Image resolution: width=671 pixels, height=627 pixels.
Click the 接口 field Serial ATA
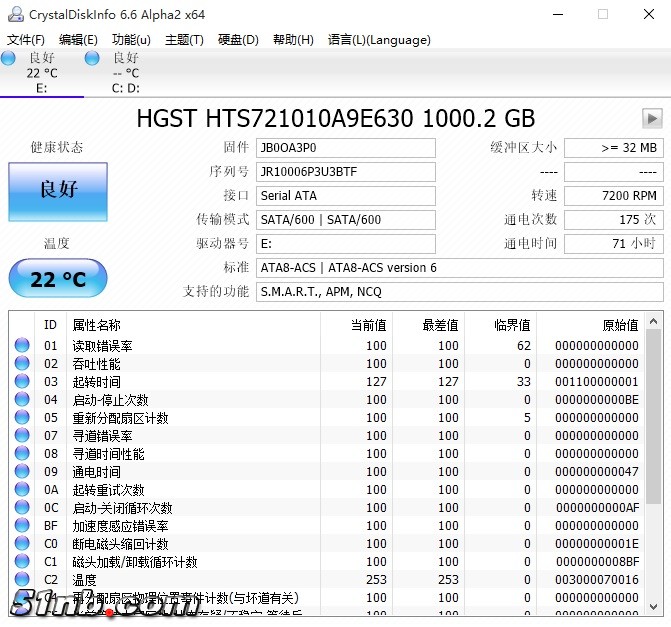click(346, 196)
